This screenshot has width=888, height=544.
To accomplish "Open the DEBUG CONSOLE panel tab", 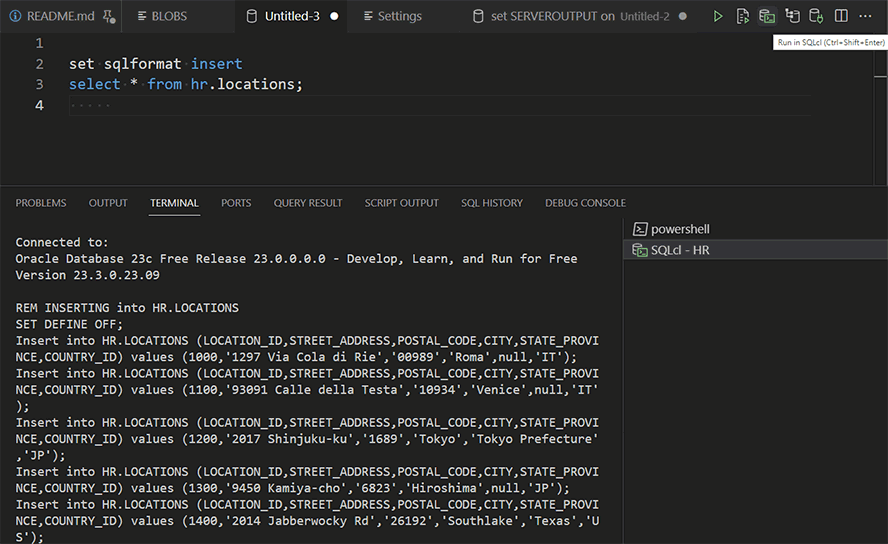I will click(x=585, y=203).
